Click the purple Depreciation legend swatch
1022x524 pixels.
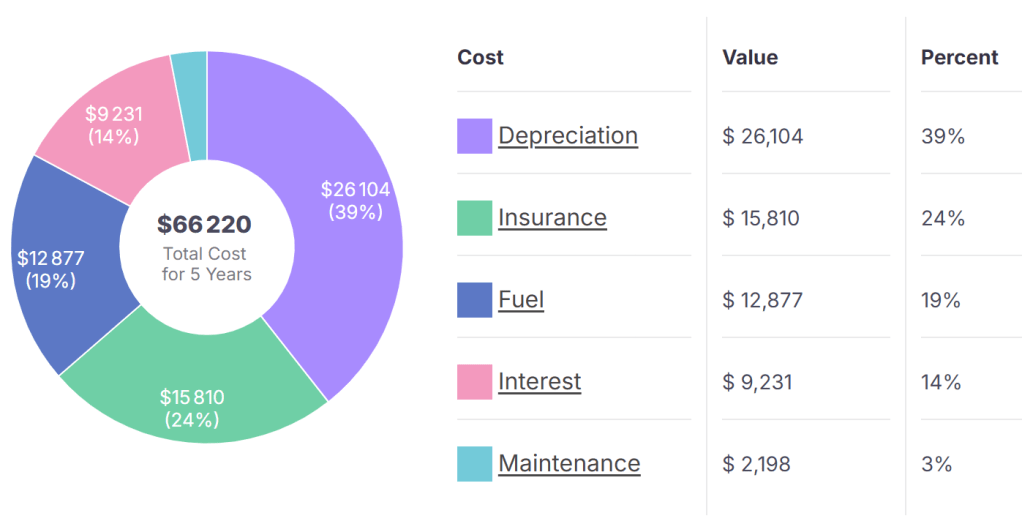(x=474, y=136)
